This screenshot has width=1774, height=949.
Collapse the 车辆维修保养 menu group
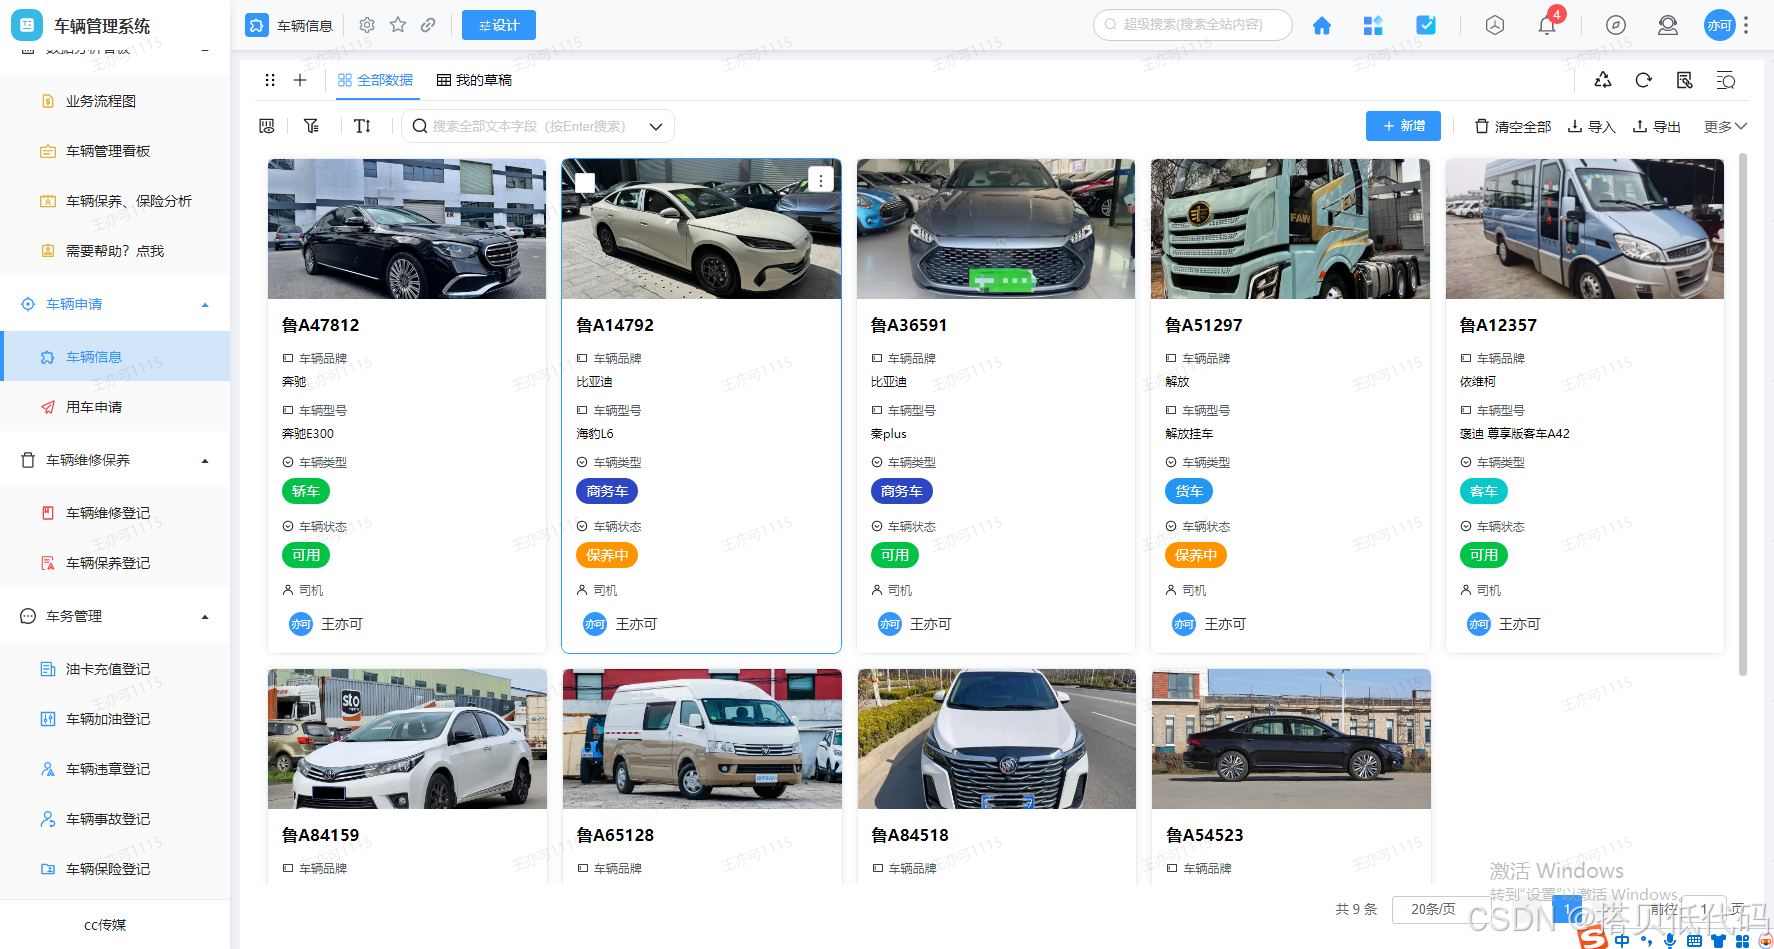click(x=205, y=460)
